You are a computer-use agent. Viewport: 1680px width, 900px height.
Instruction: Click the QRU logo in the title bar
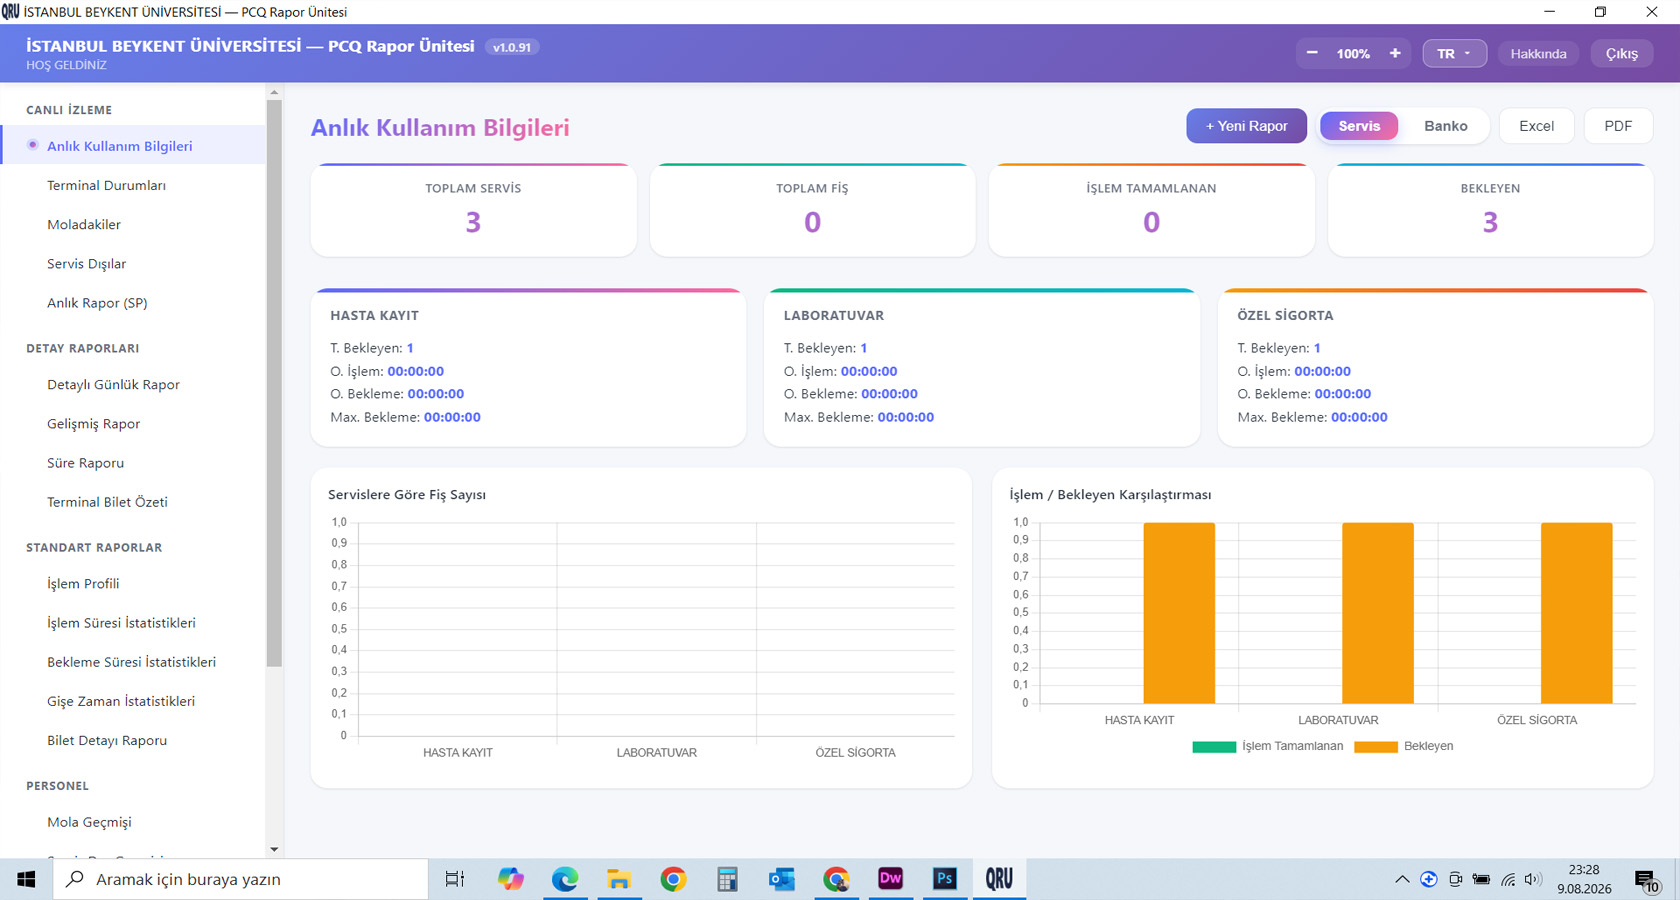click(10, 12)
